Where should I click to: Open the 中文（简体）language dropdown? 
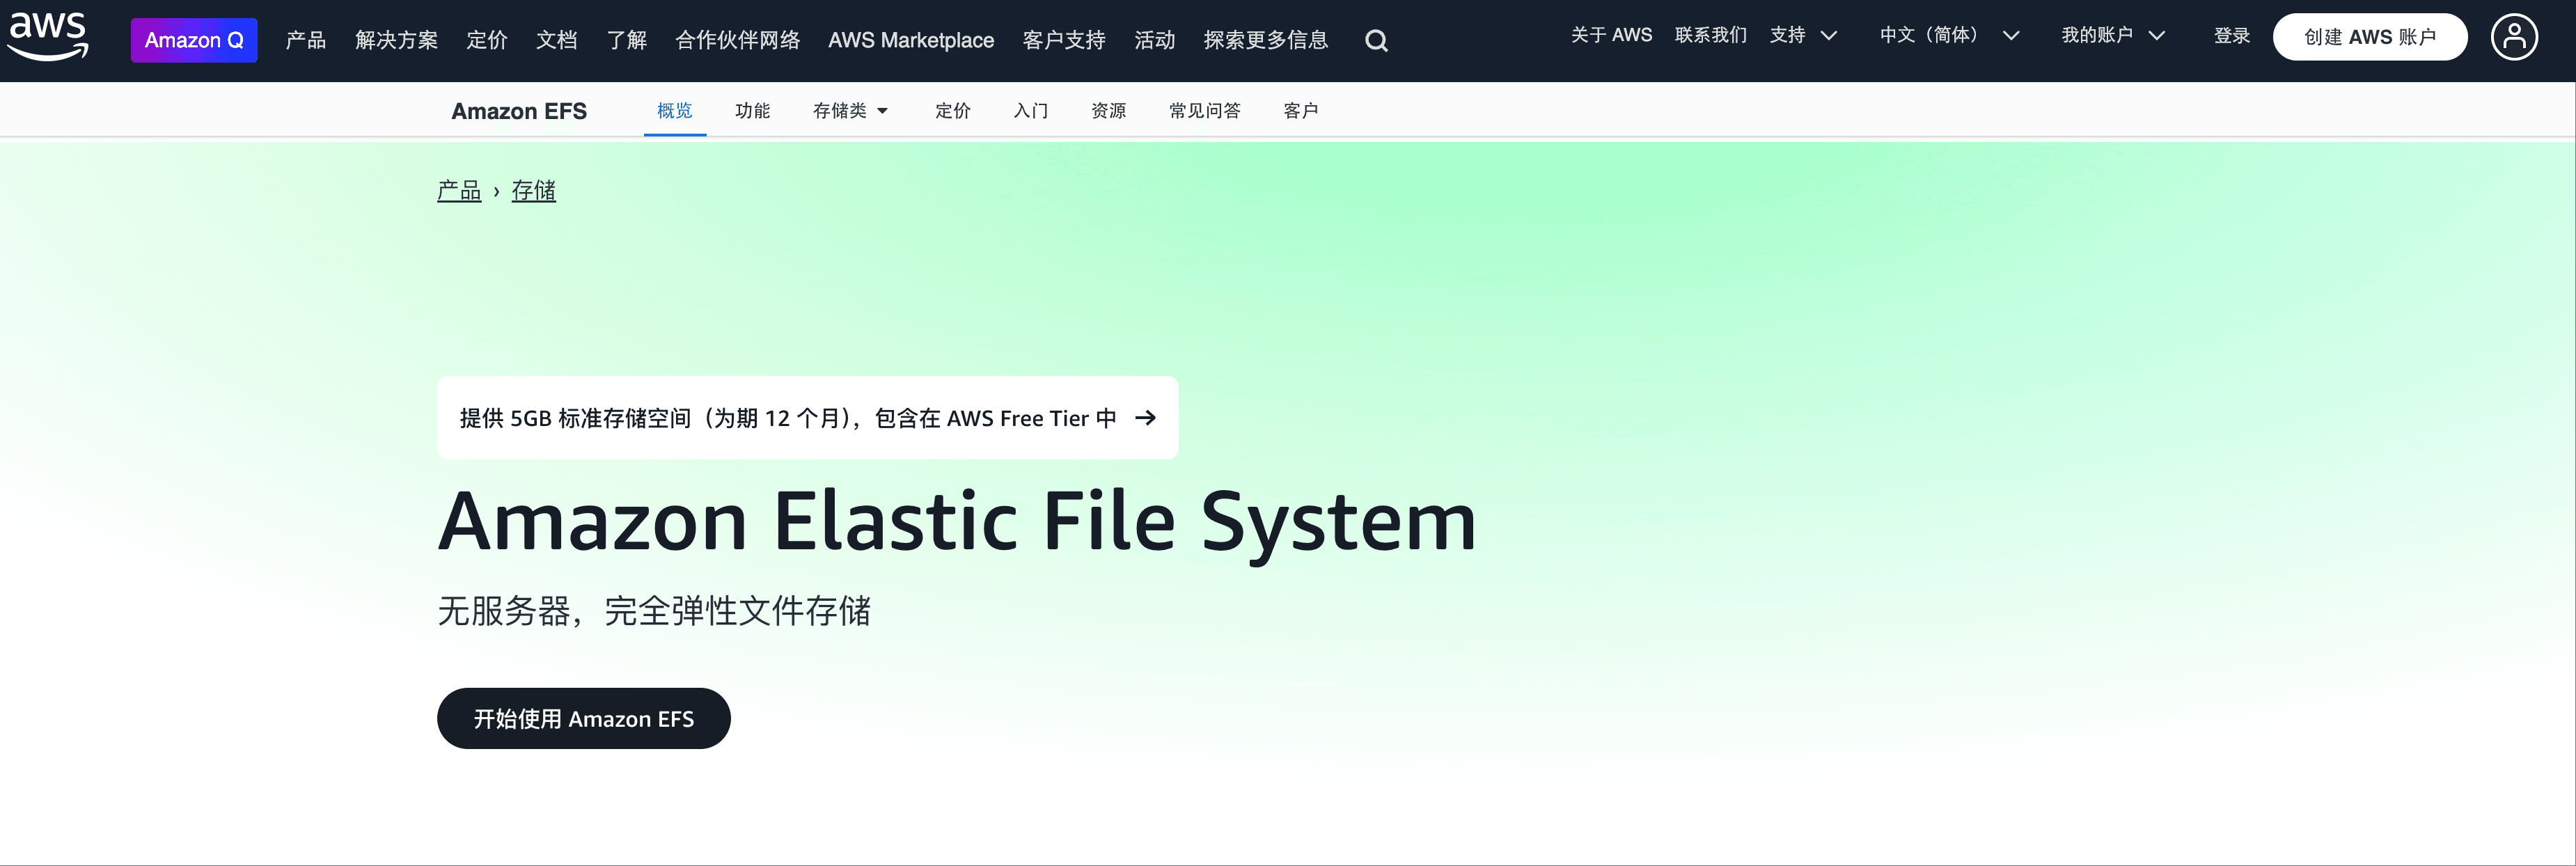pos(1948,36)
